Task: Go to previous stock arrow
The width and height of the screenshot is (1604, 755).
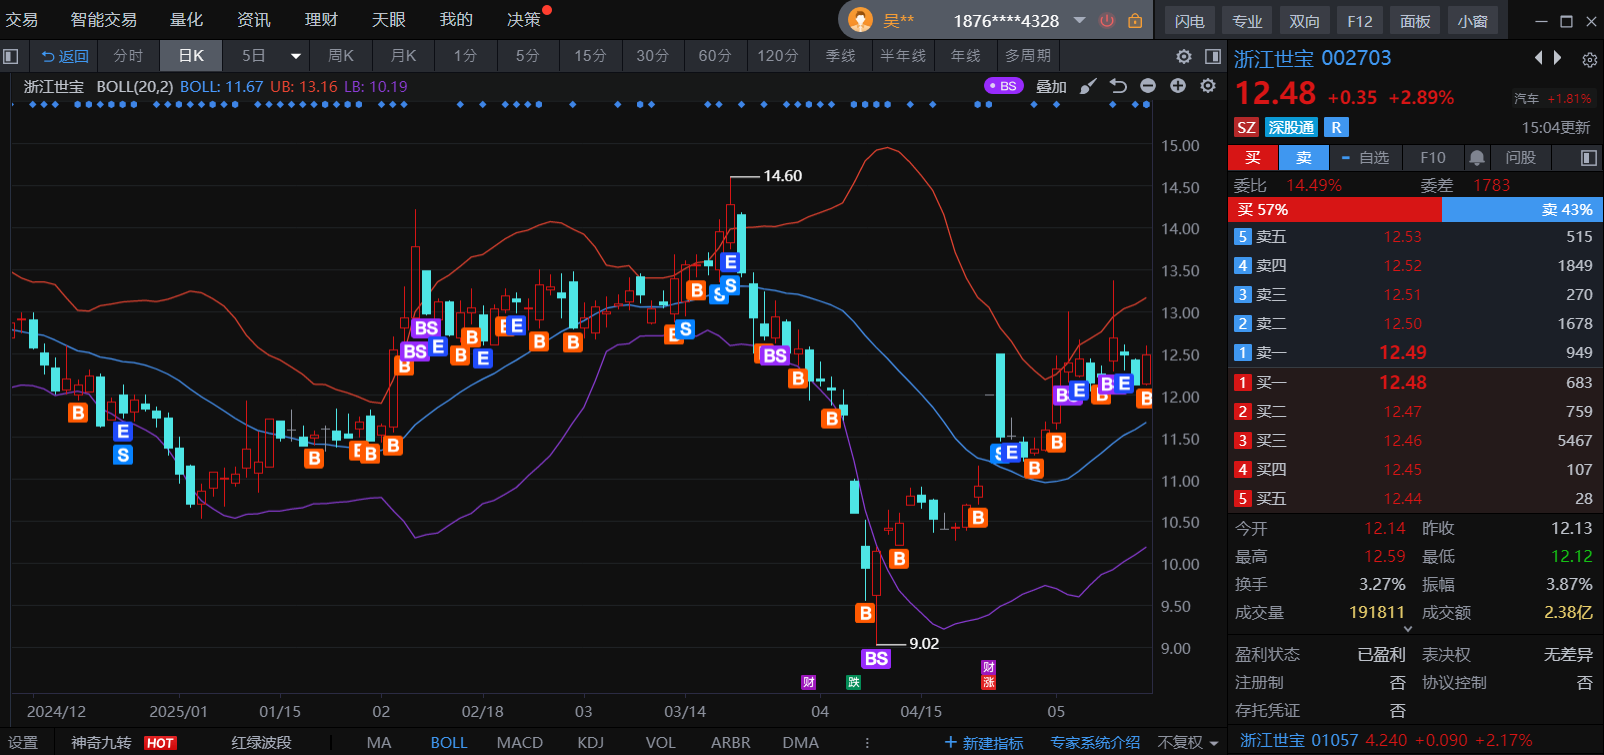Action: click(1539, 58)
